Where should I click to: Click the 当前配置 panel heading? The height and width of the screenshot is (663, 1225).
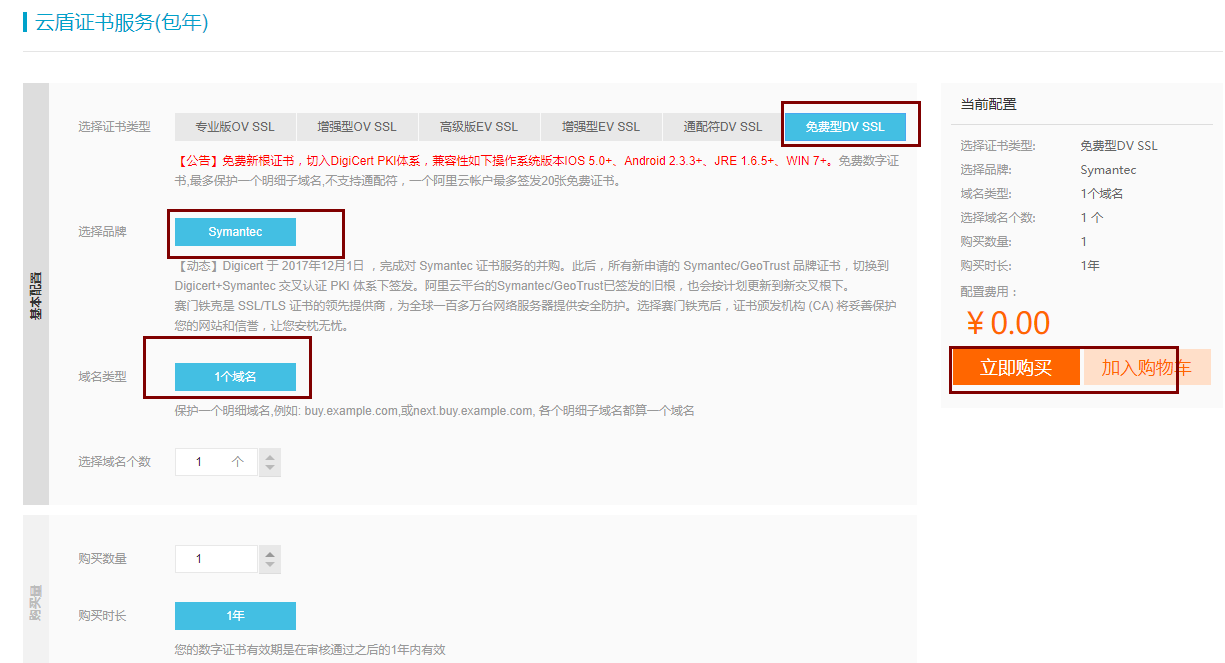pyautogui.click(x=988, y=104)
